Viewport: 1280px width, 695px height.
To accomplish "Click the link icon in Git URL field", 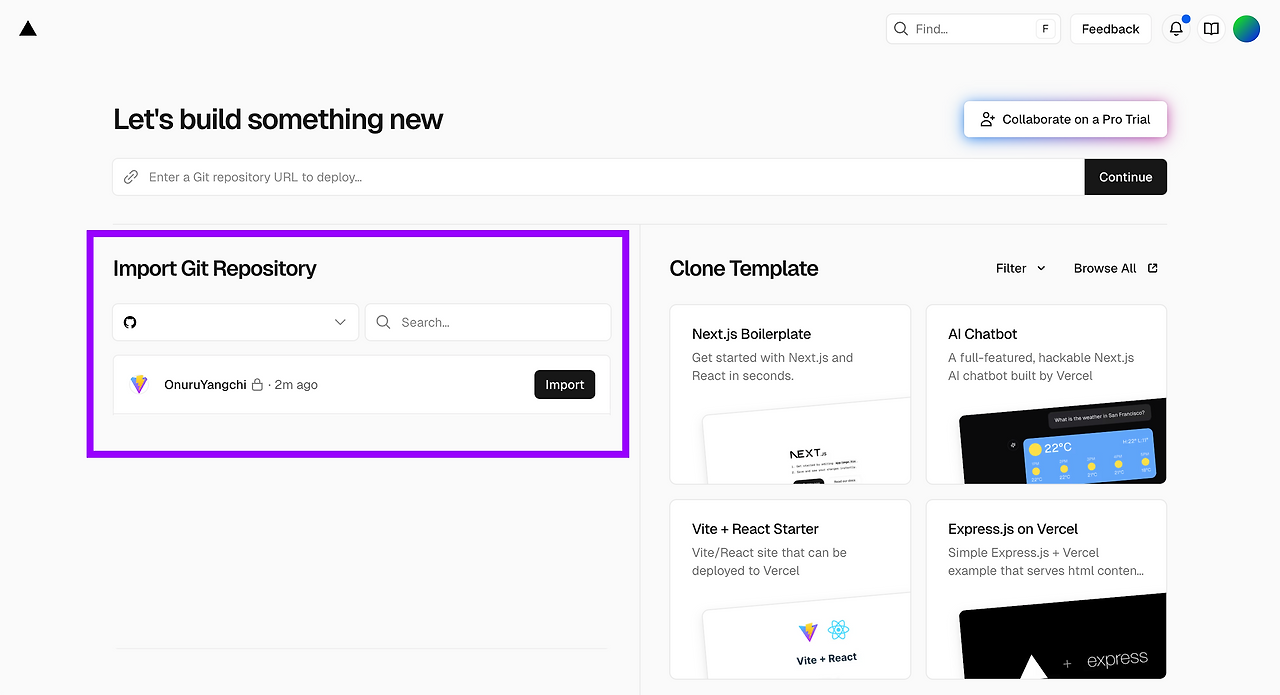I will [131, 177].
